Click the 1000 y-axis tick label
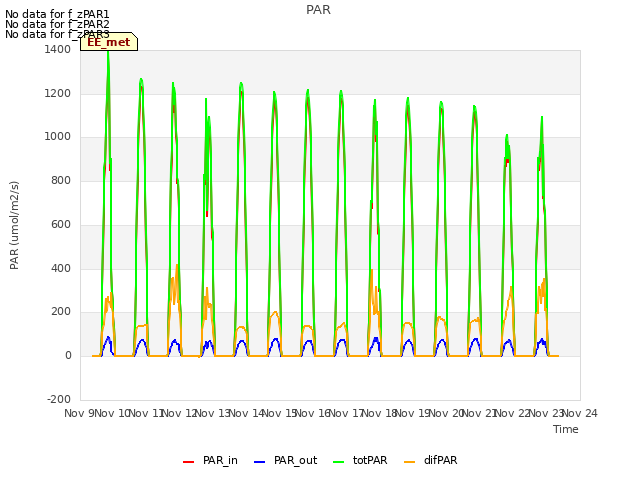 pos(58,137)
